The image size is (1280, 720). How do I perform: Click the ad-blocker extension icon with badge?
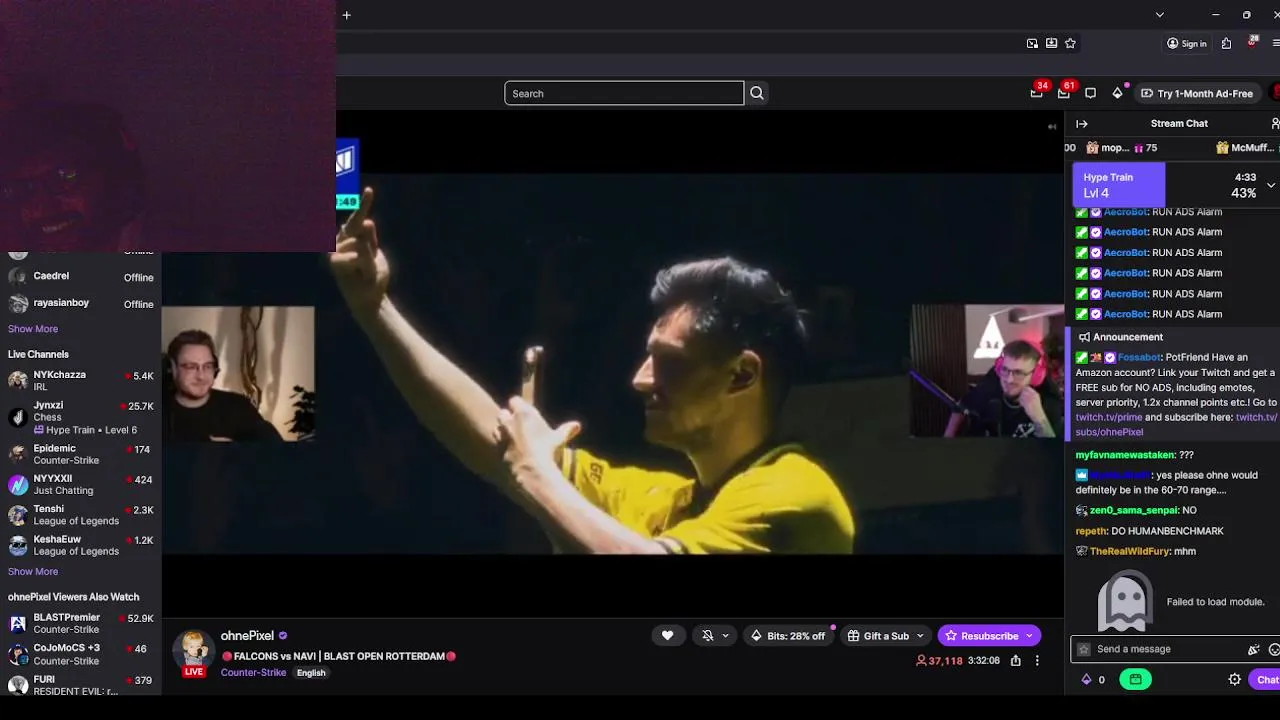[1252, 42]
